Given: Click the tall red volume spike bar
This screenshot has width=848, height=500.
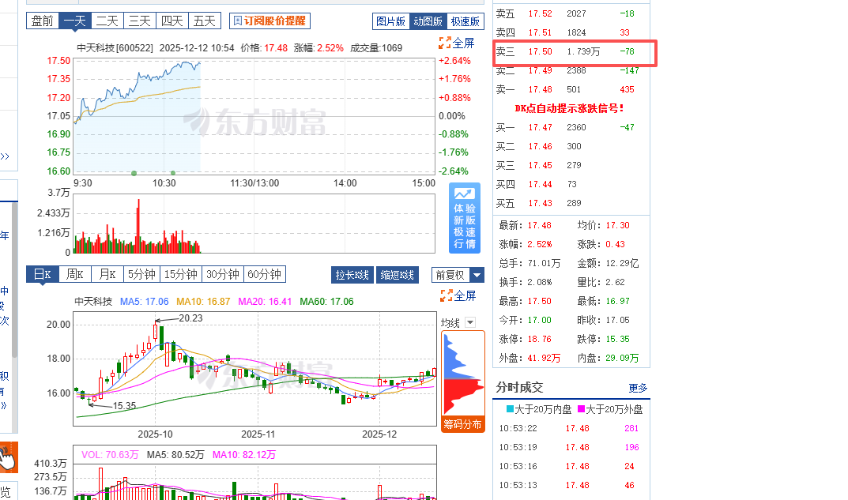Looking at the screenshot, I should 138,226.
